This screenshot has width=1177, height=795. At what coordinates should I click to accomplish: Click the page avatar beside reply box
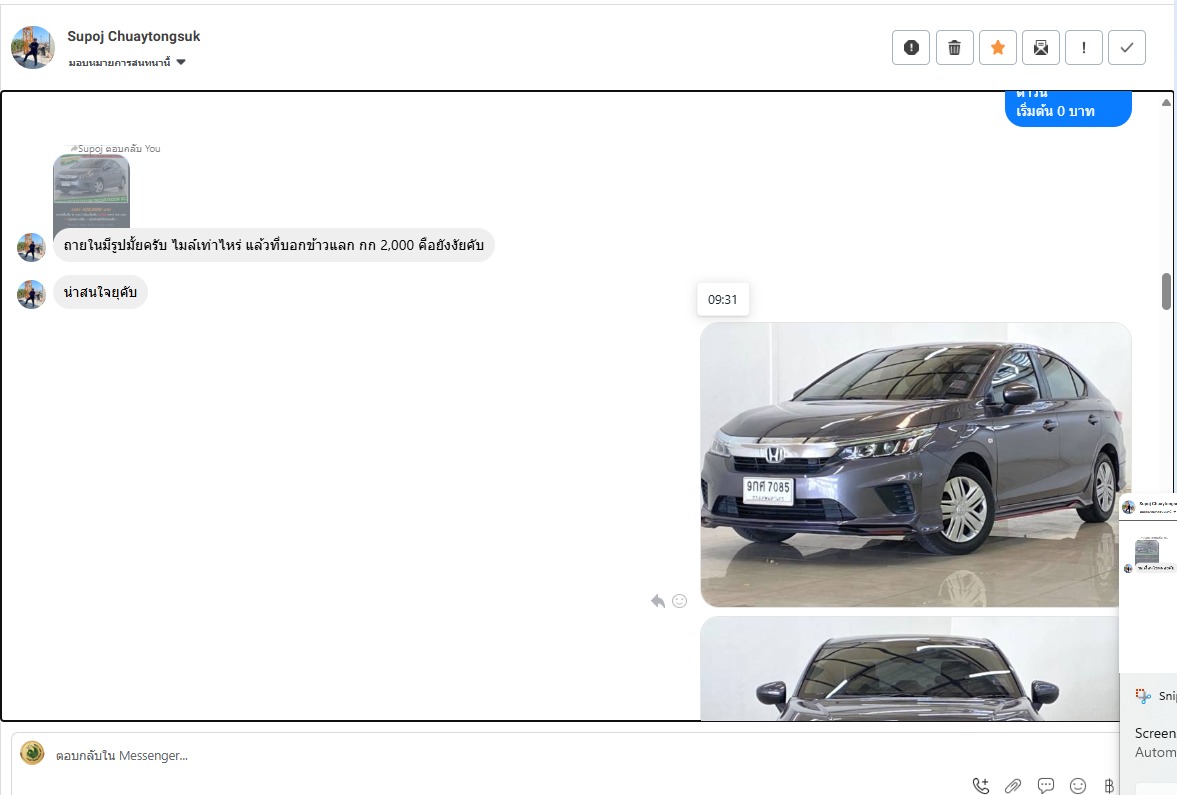(x=32, y=753)
